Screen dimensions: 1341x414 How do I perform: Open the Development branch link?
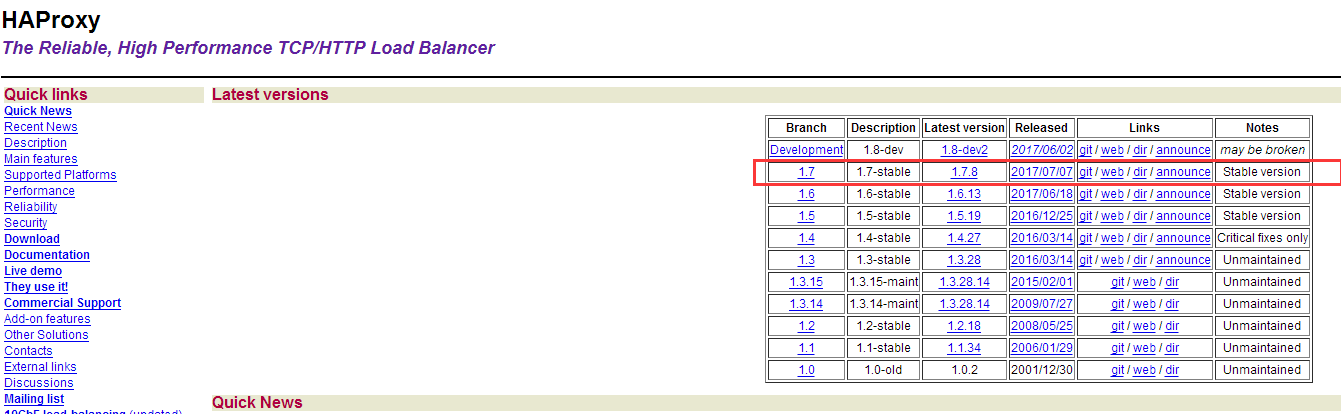point(806,150)
